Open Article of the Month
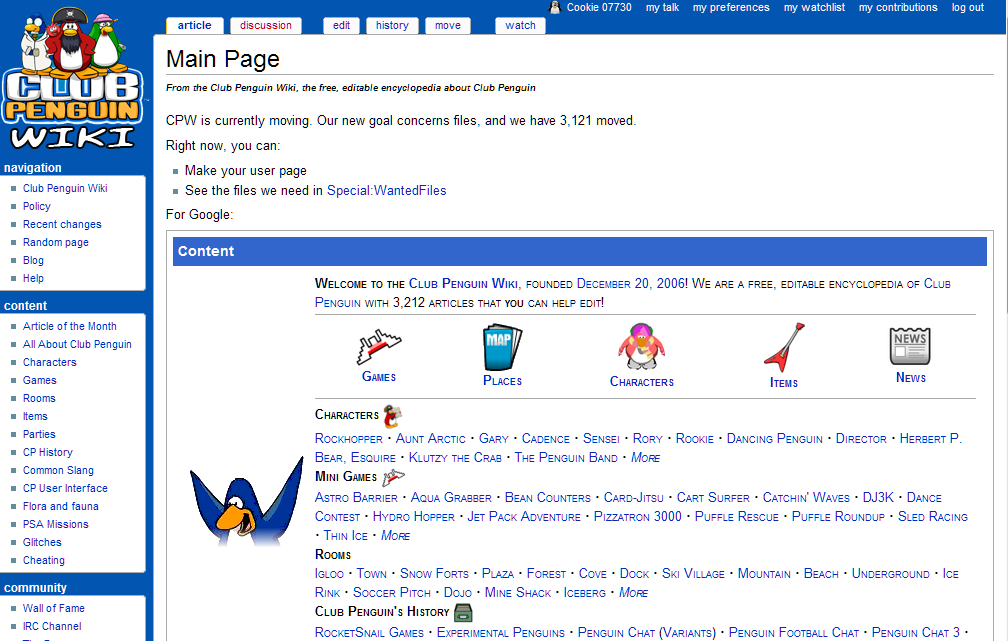 (69, 327)
